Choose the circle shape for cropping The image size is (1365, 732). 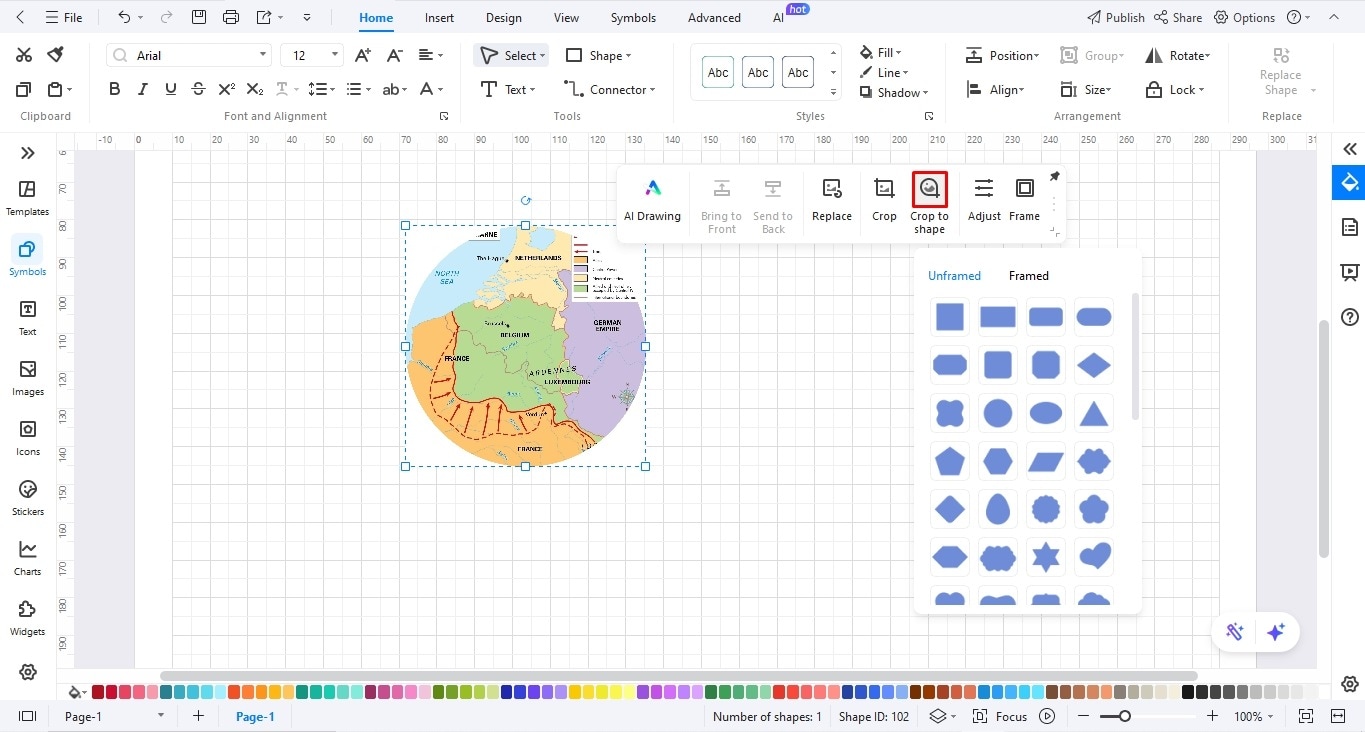(x=998, y=413)
